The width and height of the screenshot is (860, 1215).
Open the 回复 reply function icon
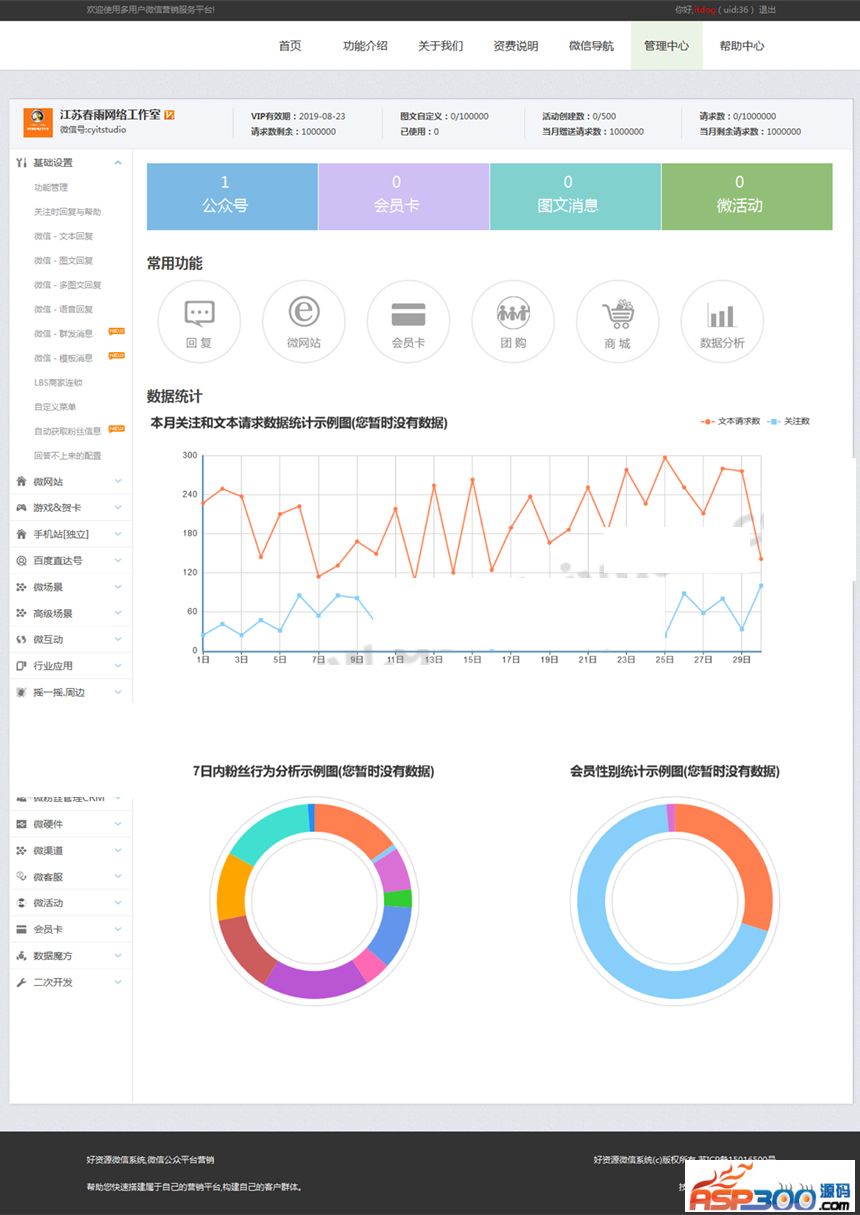pos(199,321)
